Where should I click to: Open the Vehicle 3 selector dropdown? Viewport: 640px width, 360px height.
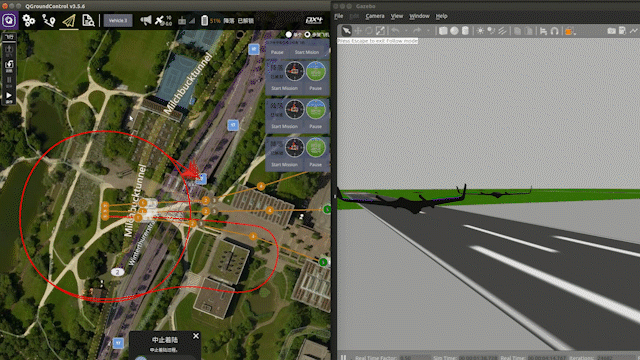pyautogui.click(x=118, y=20)
